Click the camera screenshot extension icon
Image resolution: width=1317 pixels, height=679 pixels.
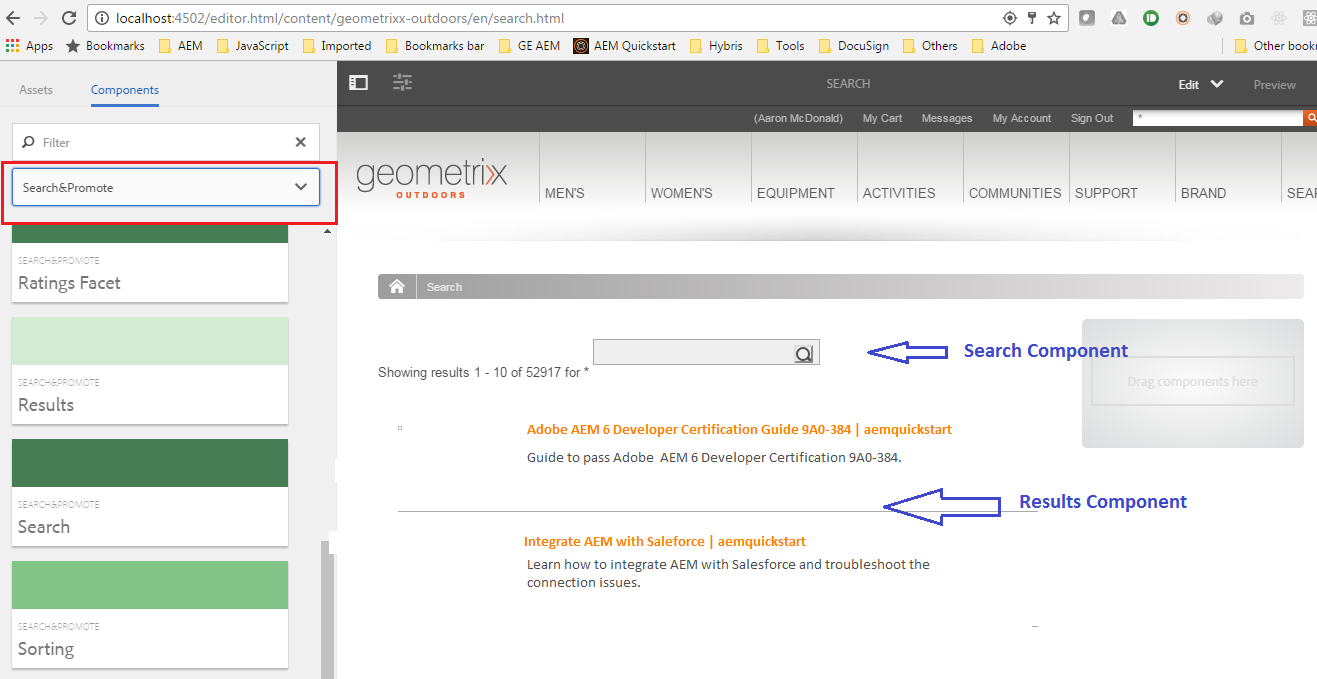pos(1246,17)
